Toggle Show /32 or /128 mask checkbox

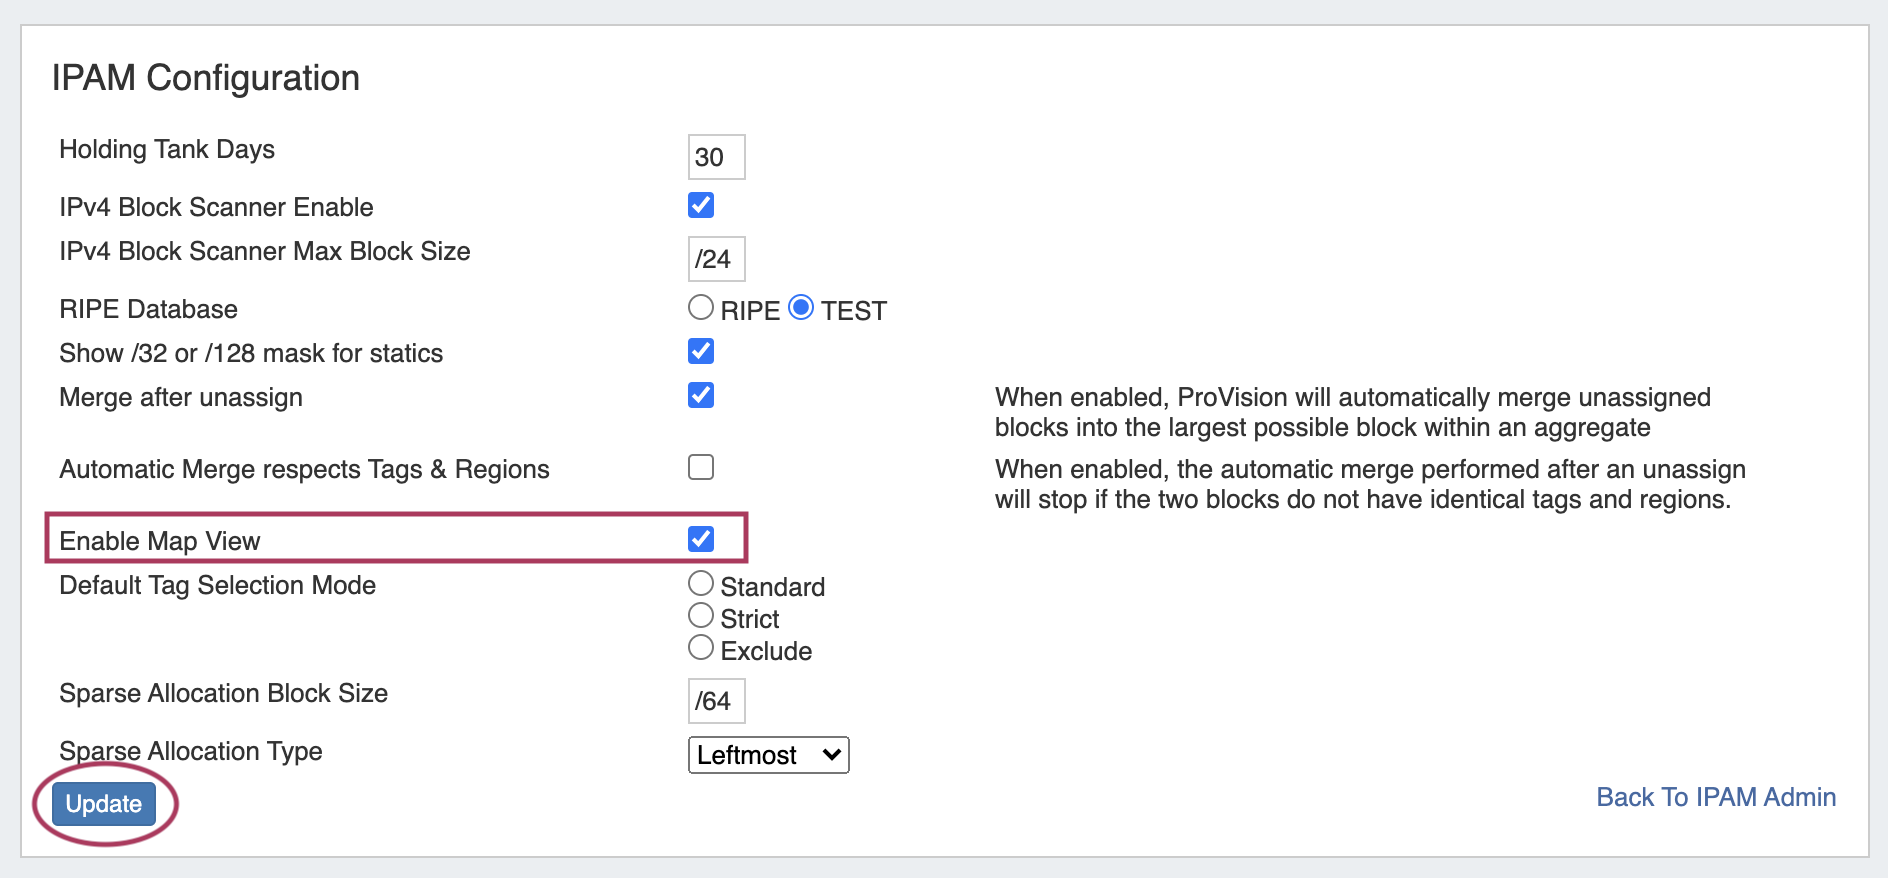pos(701,351)
